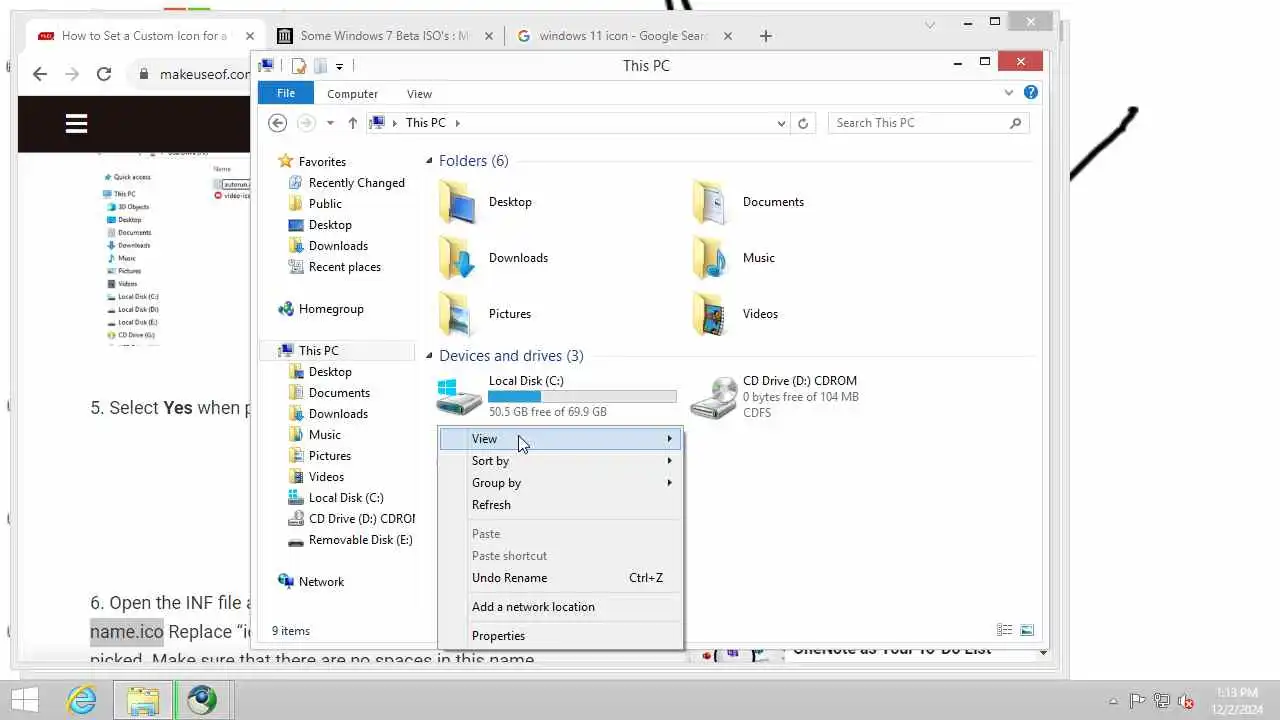Expand the ribbon with the chevron
Image resolution: width=1280 pixels, height=720 pixels.
coord(1009,93)
